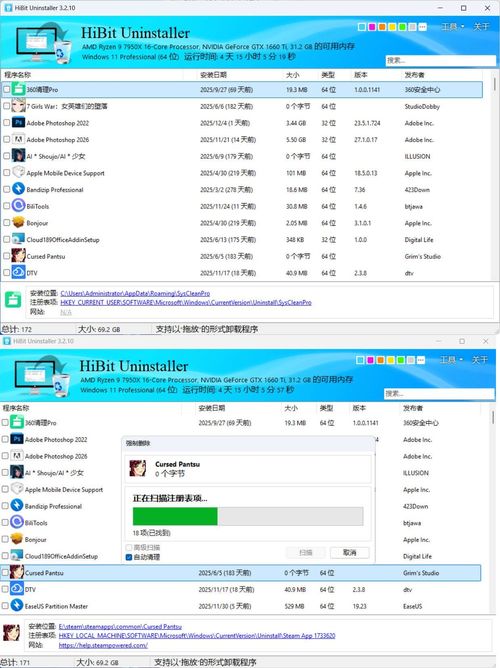Click 取消 button in force-remove dialog

pyautogui.click(x=349, y=553)
